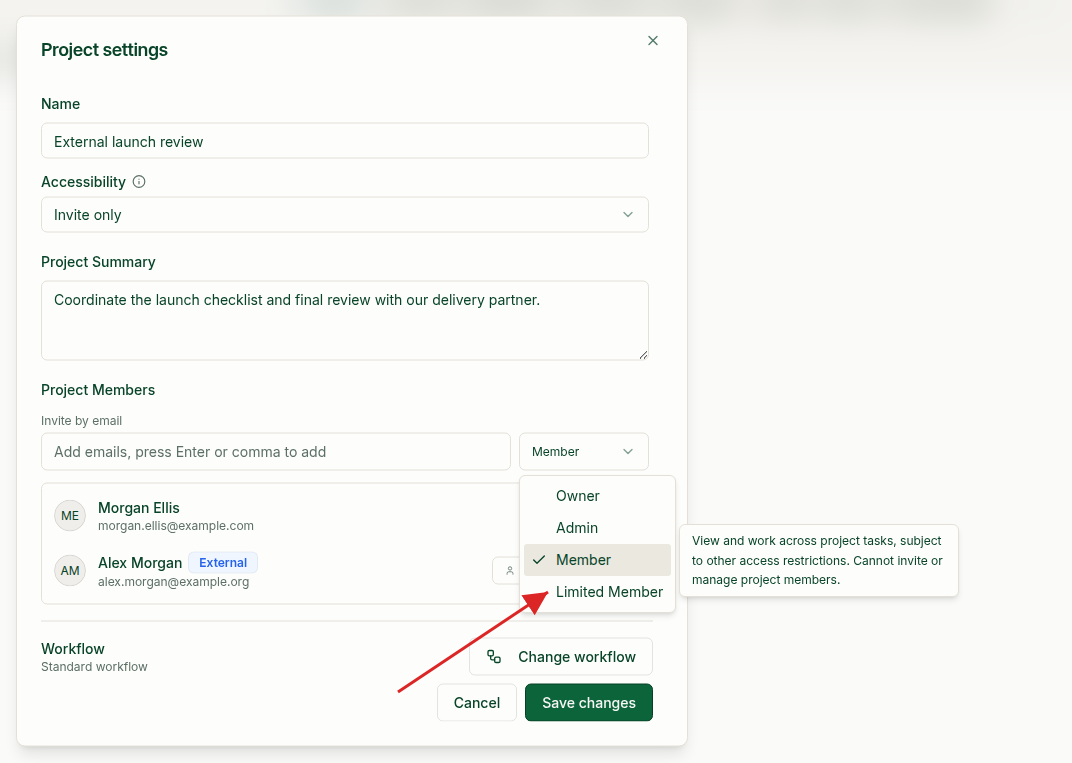
Task: Click the Standard workflow label
Action: click(x=94, y=667)
